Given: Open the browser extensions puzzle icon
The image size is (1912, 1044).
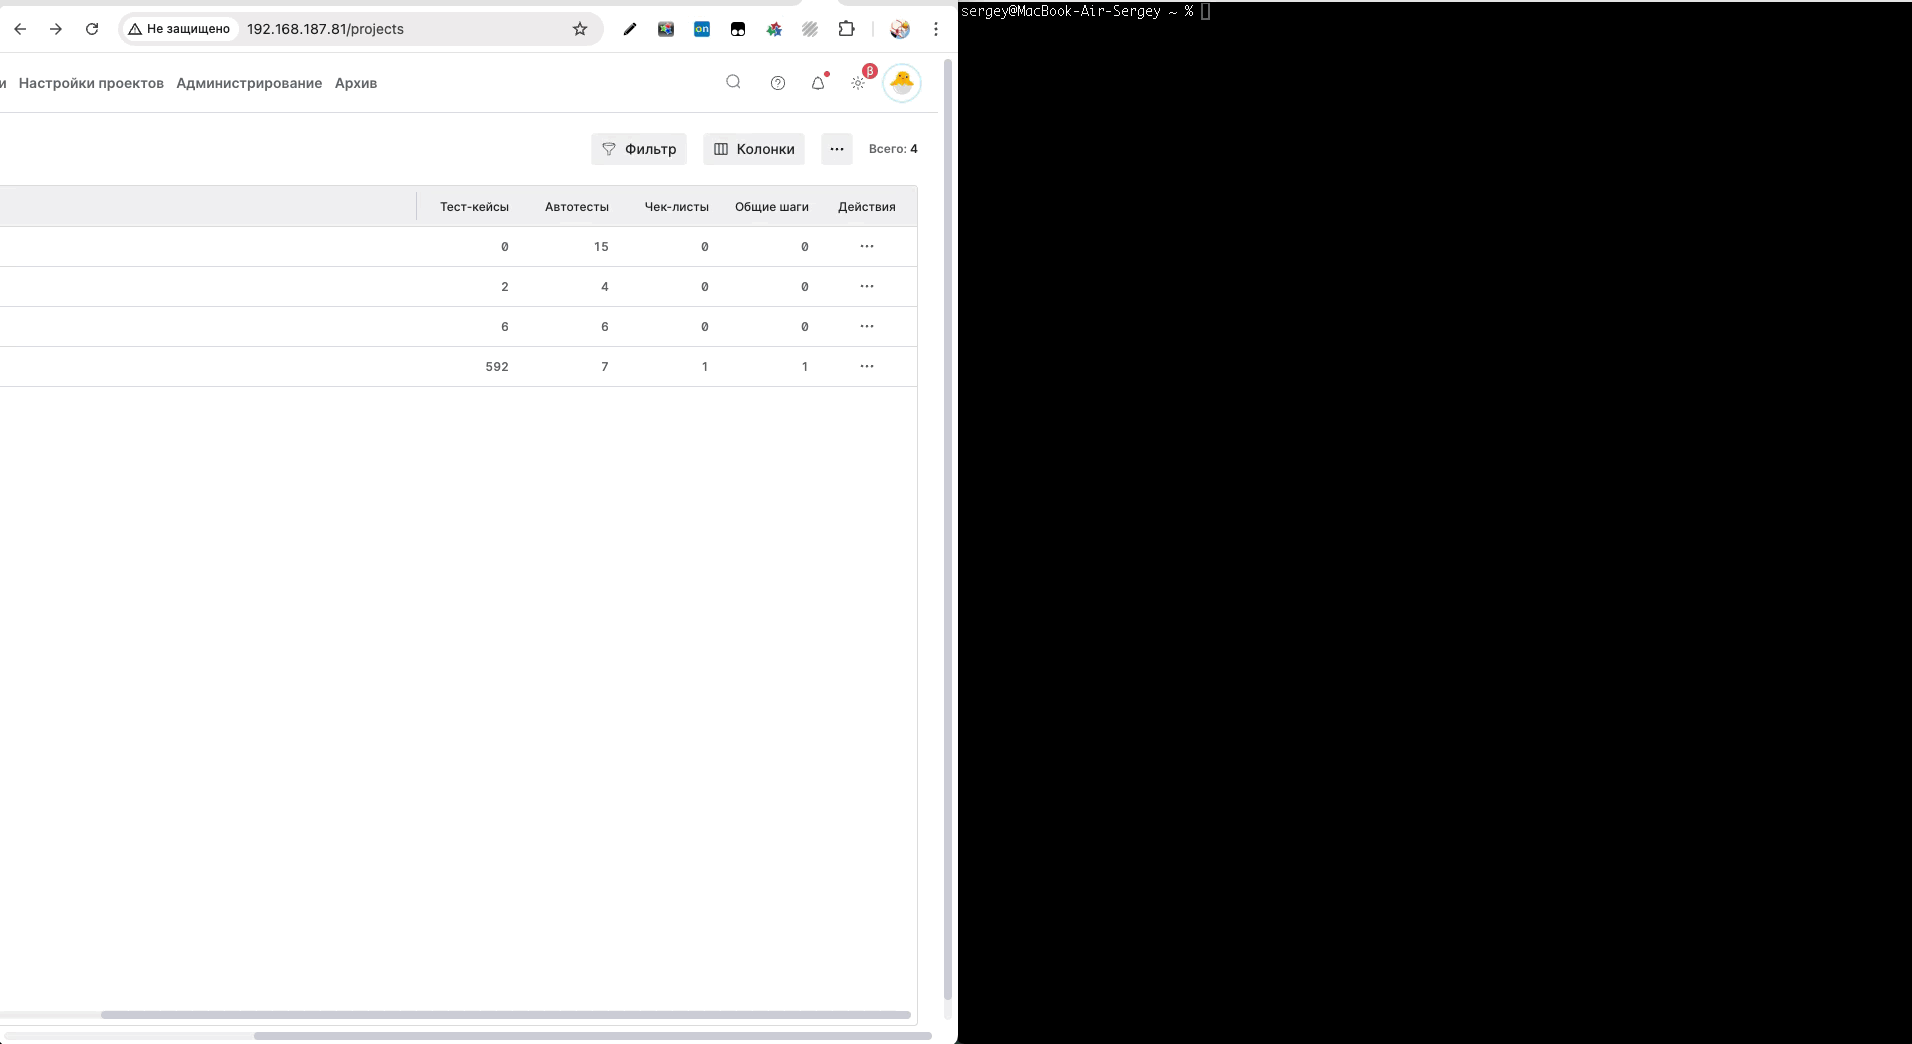Looking at the screenshot, I should (846, 29).
